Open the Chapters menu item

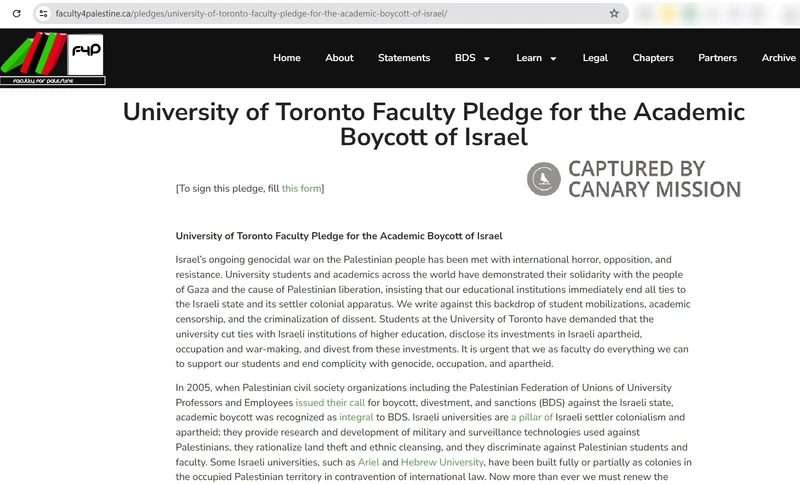click(653, 58)
